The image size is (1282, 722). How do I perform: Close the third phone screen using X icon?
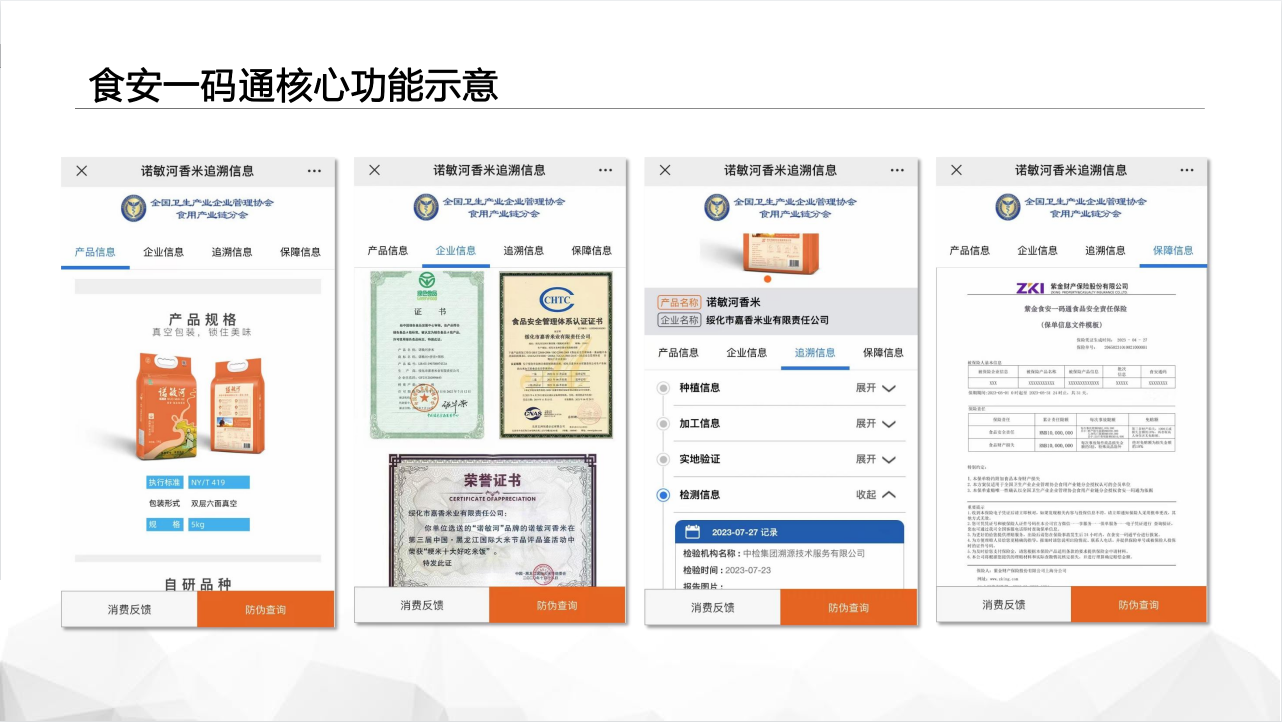click(x=665, y=170)
